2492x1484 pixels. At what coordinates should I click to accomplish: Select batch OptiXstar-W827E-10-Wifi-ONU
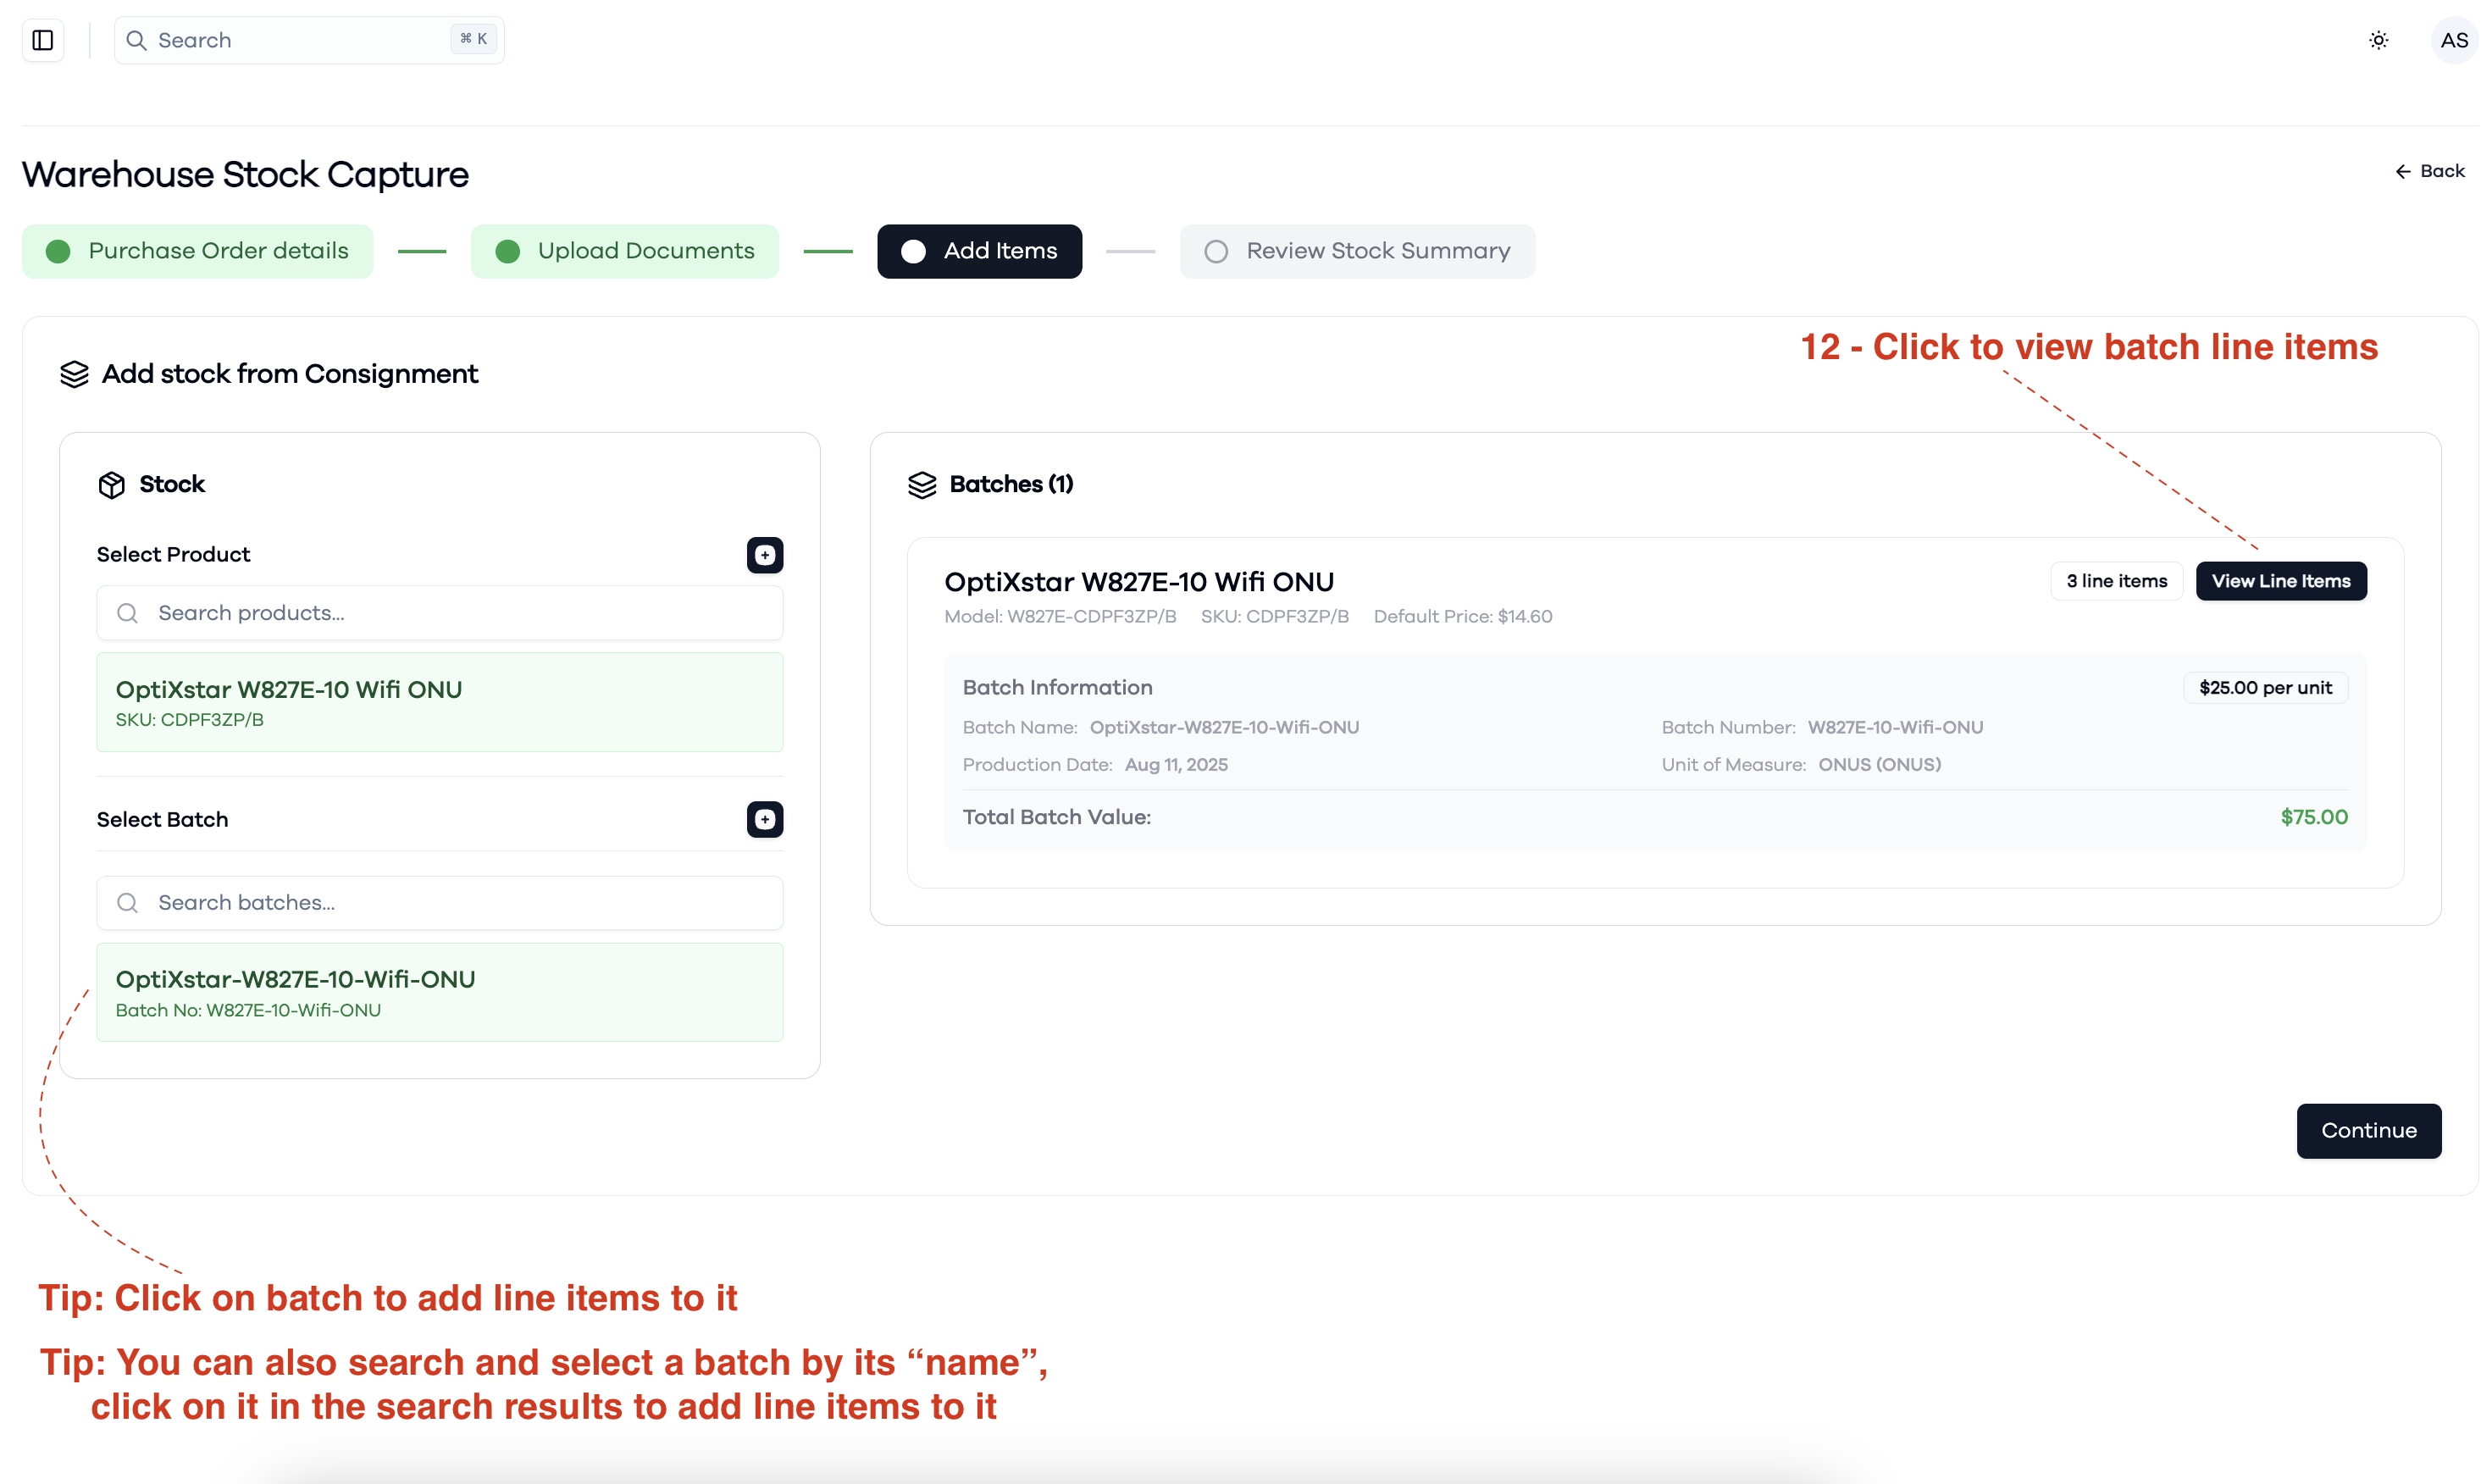440,992
